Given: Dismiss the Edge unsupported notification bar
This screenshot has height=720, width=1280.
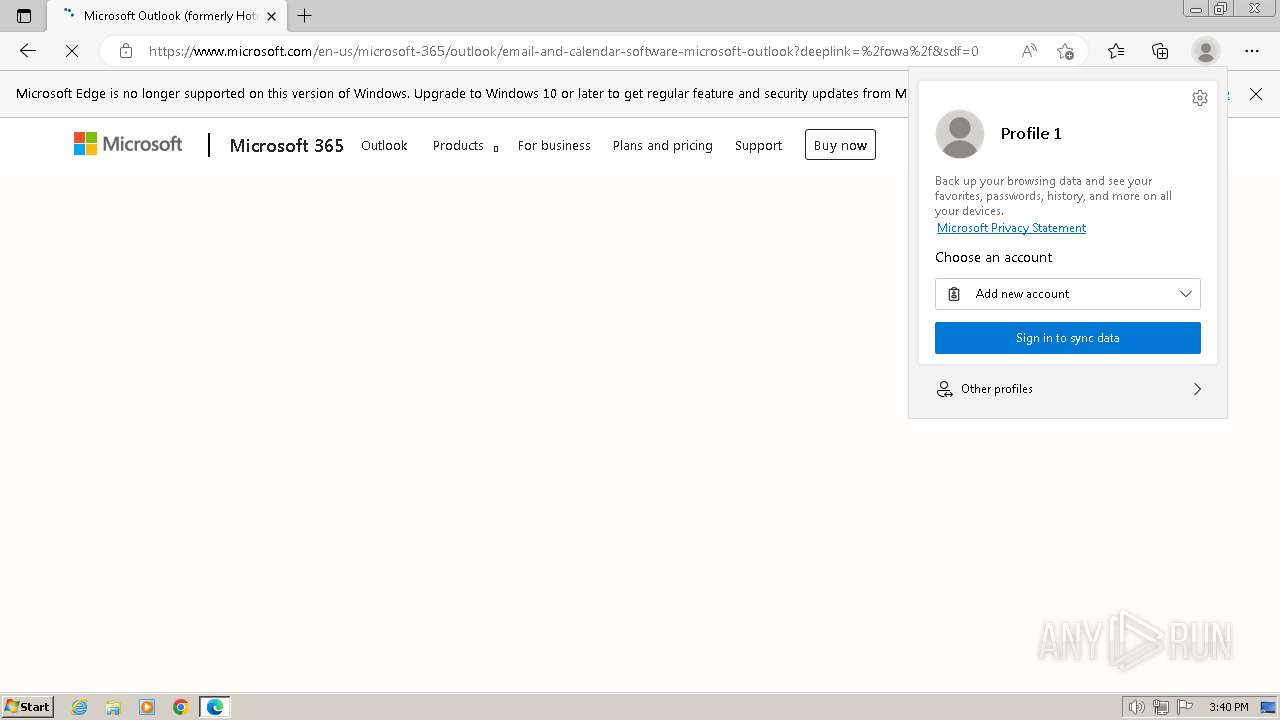Looking at the screenshot, I should tap(1256, 94).
